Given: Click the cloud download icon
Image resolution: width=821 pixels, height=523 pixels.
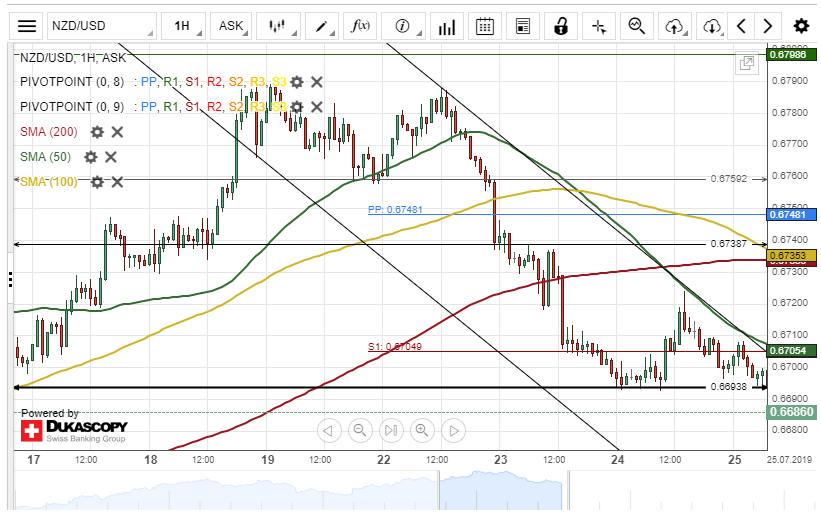Looking at the screenshot, I should [712, 26].
